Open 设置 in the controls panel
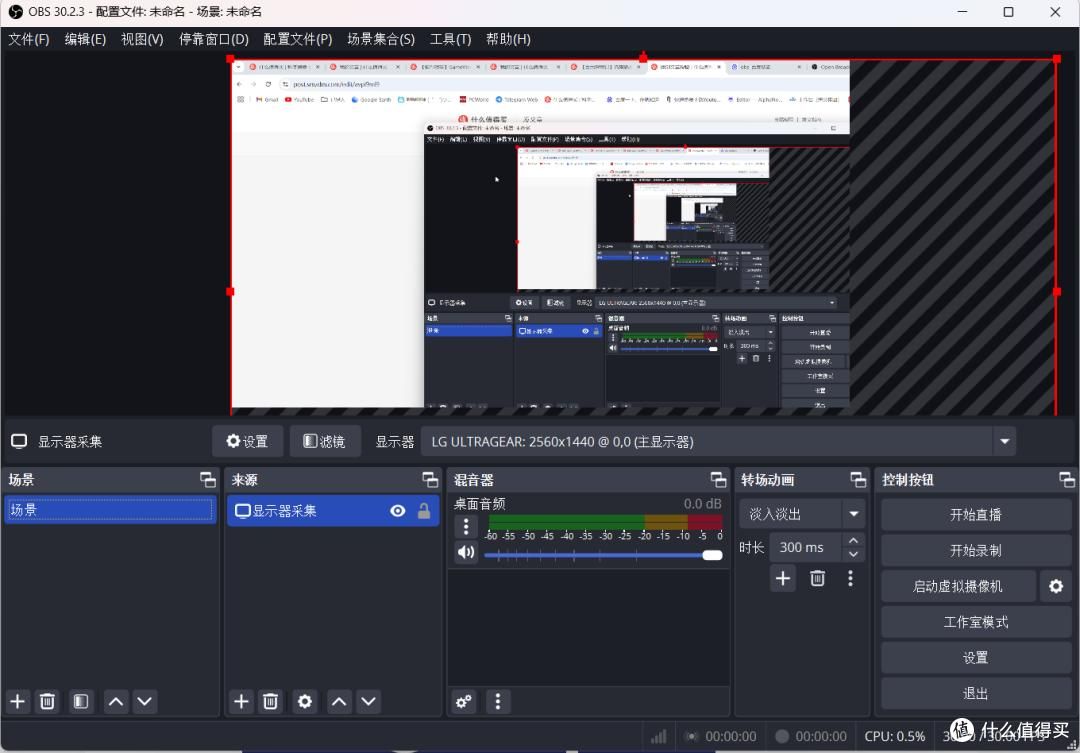This screenshot has height=753, width=1080. click(x=975, y=658)
